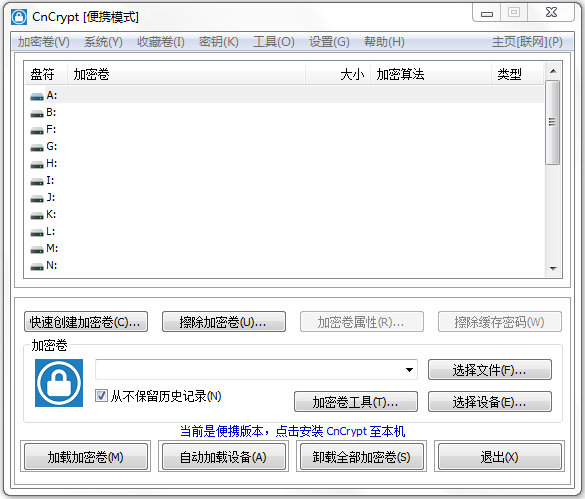This screenshot has height=499, width=585.
Task: Expand the encrypted volume path dropdown arrow
Action: point(409,370)
